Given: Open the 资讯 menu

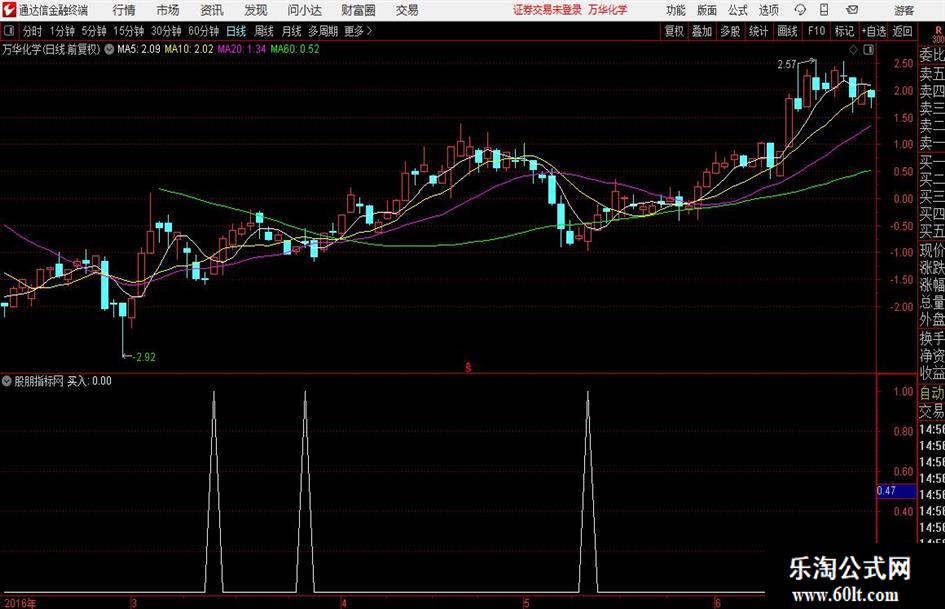Looking at the screenshot, I should click(212, 10).
